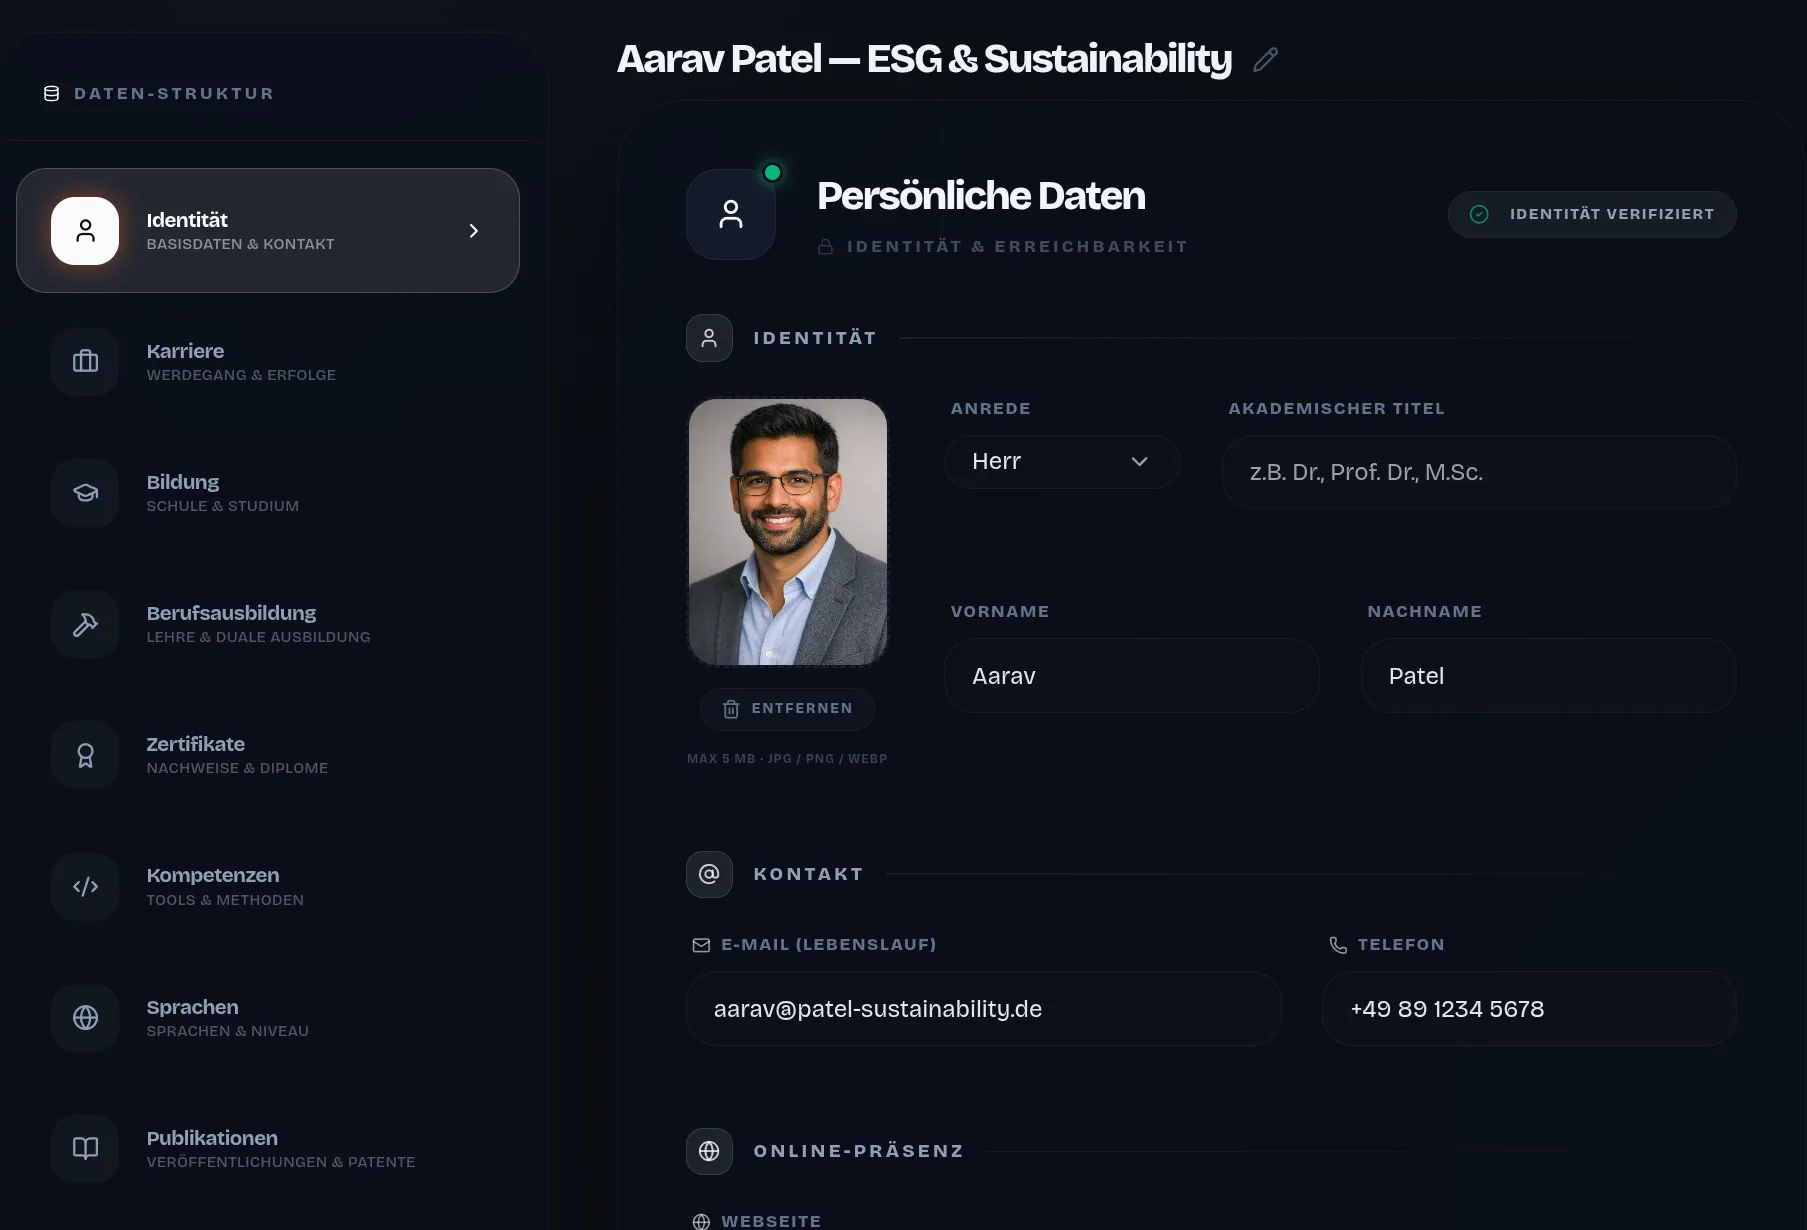This screenshot has width=1807, height=1230.
Task: Click the DATEN-STRUKTUR sidebar header text
Action: pyautogui.click(x=174, y=94)
